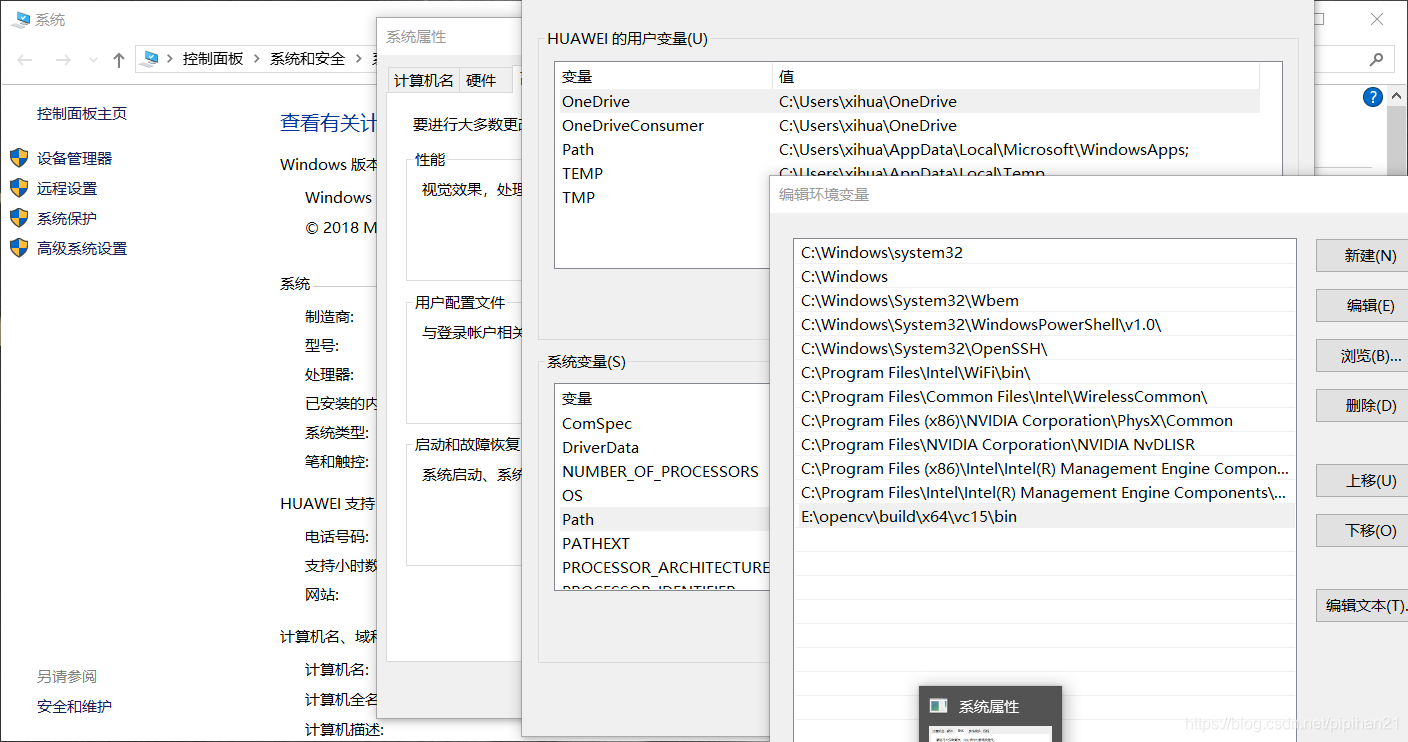
Task: Click the 系统属性 preview popup icon
Action: pyautogui.click(x=938, y=705)
